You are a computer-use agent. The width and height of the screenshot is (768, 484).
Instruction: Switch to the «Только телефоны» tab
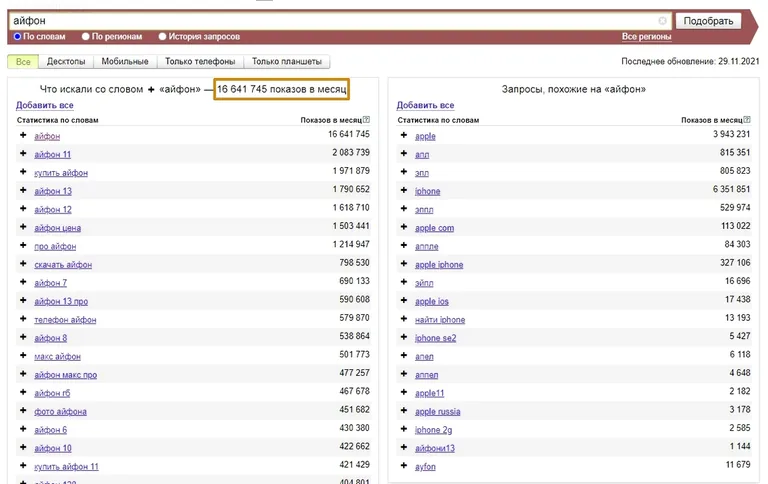pyautogui.click(x=200, y=62)
